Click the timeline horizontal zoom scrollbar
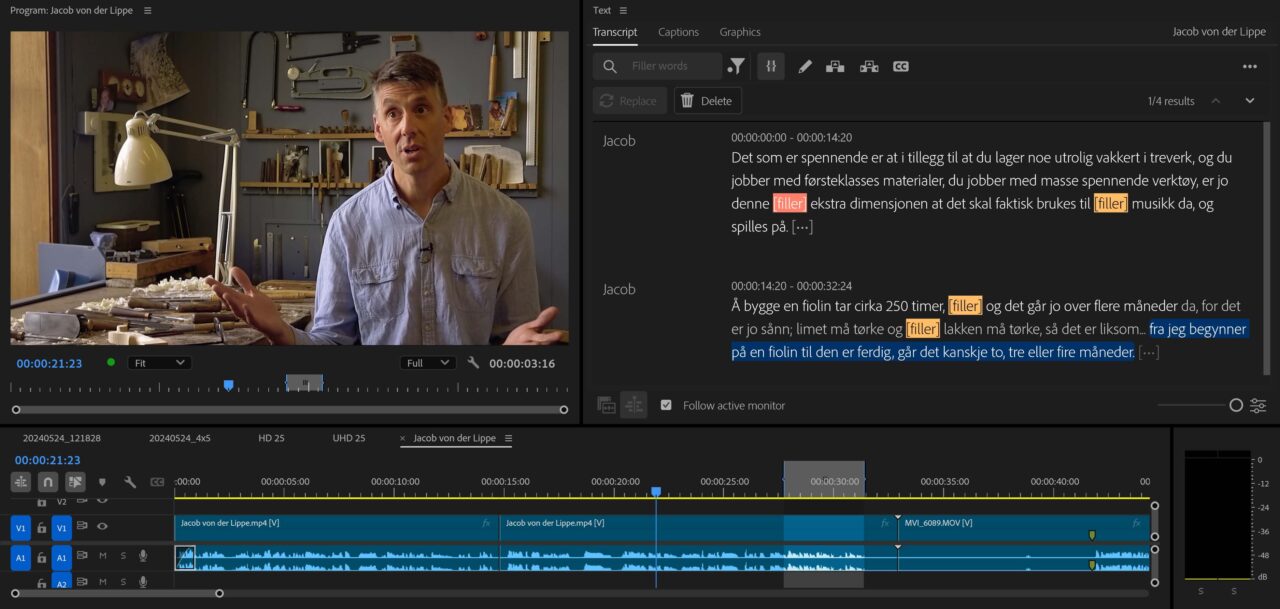 click(117, 593)
